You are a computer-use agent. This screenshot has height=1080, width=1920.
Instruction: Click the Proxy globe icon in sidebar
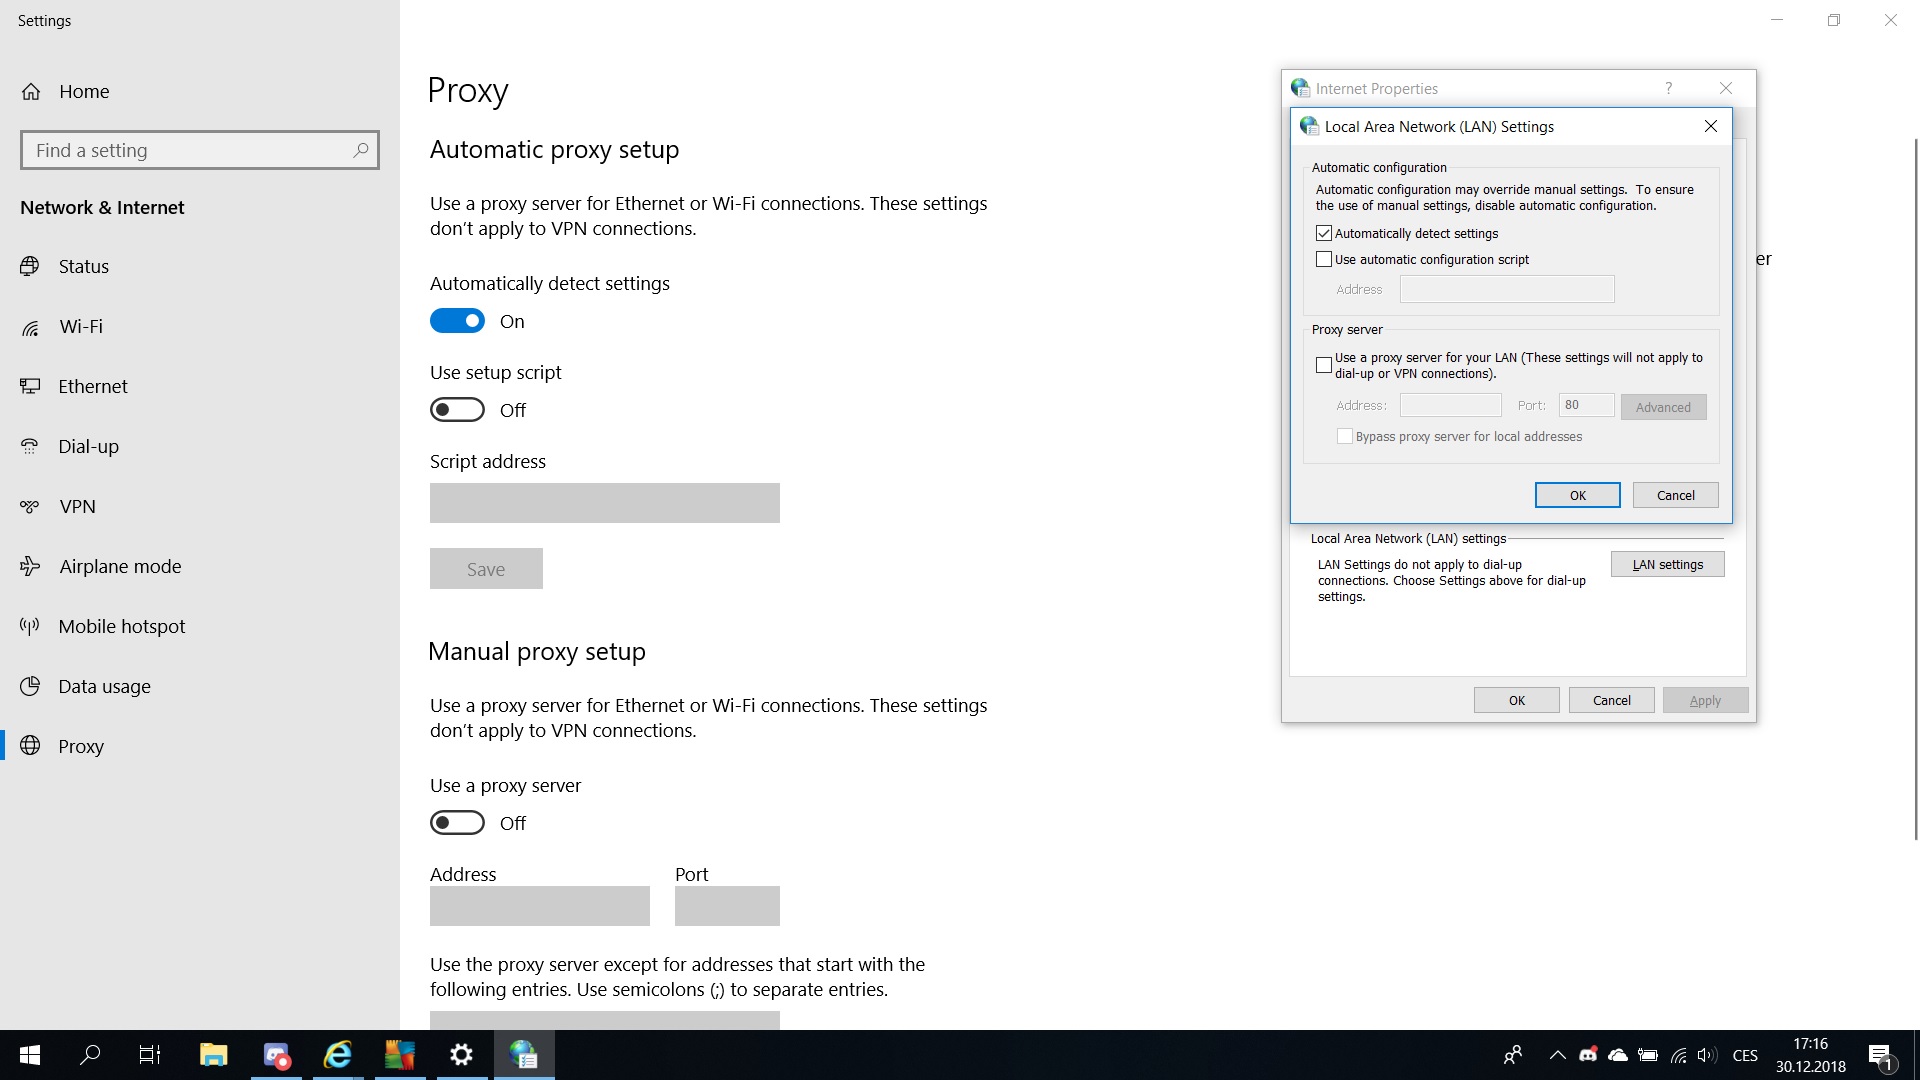click(30, 746)
